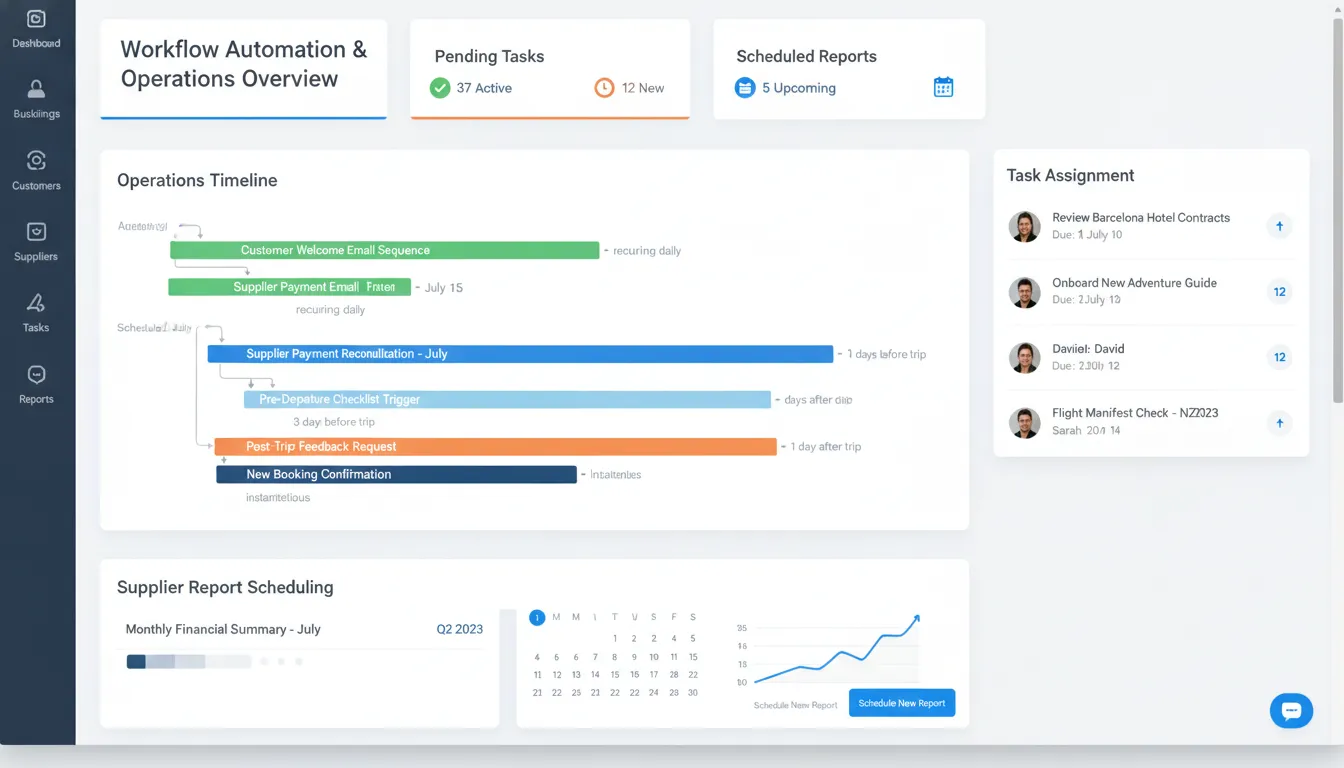Click the blue Upcoming reports icon
This screenshot has height=768, width=1344.
[x=745, y=88]
